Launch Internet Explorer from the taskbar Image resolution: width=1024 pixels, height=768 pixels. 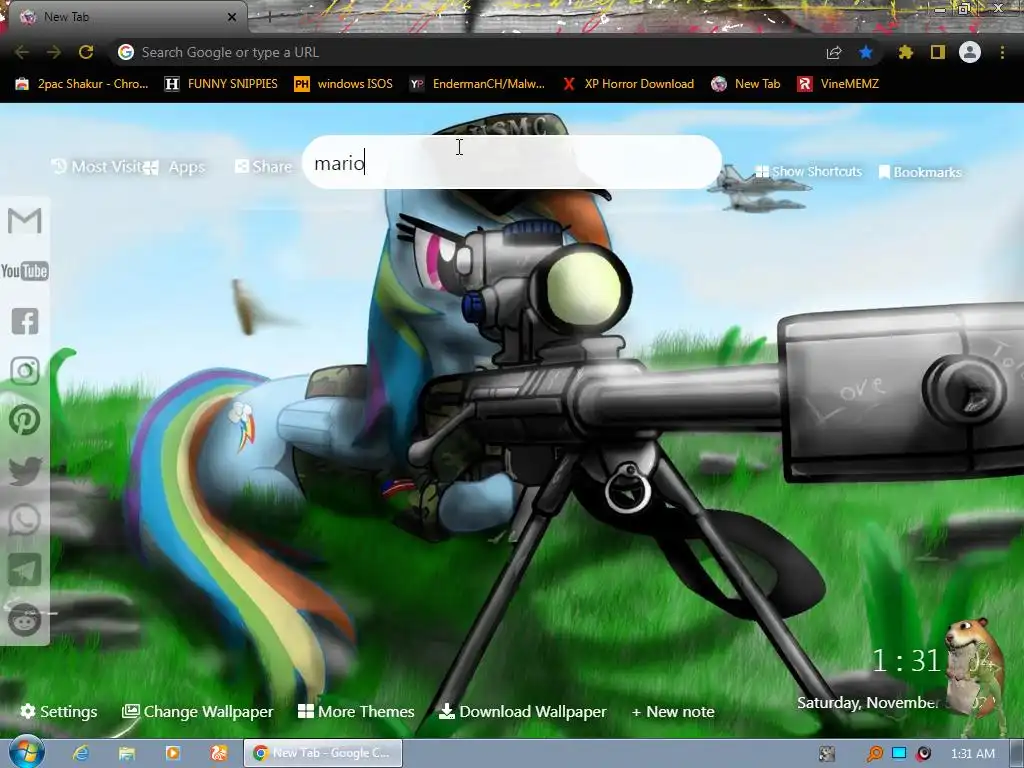click(82, 753)
